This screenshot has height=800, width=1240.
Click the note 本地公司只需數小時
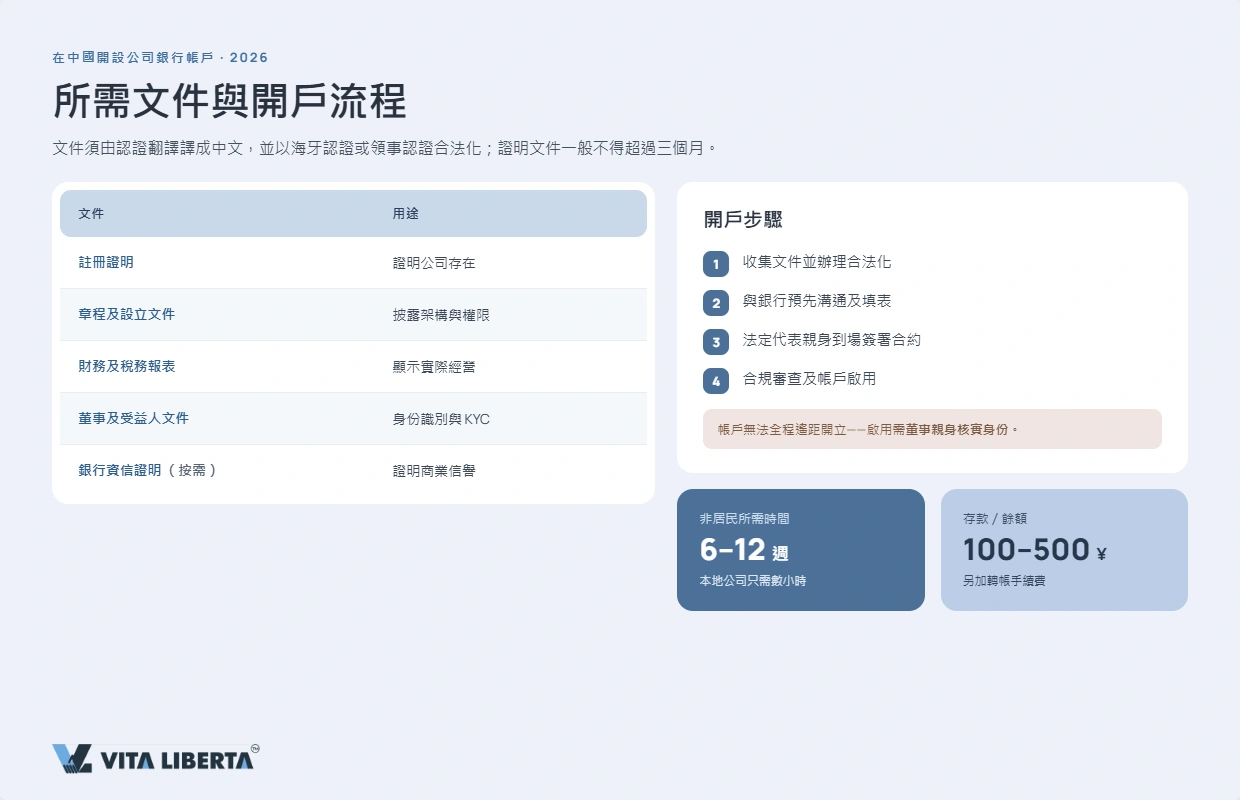[753, 581]
